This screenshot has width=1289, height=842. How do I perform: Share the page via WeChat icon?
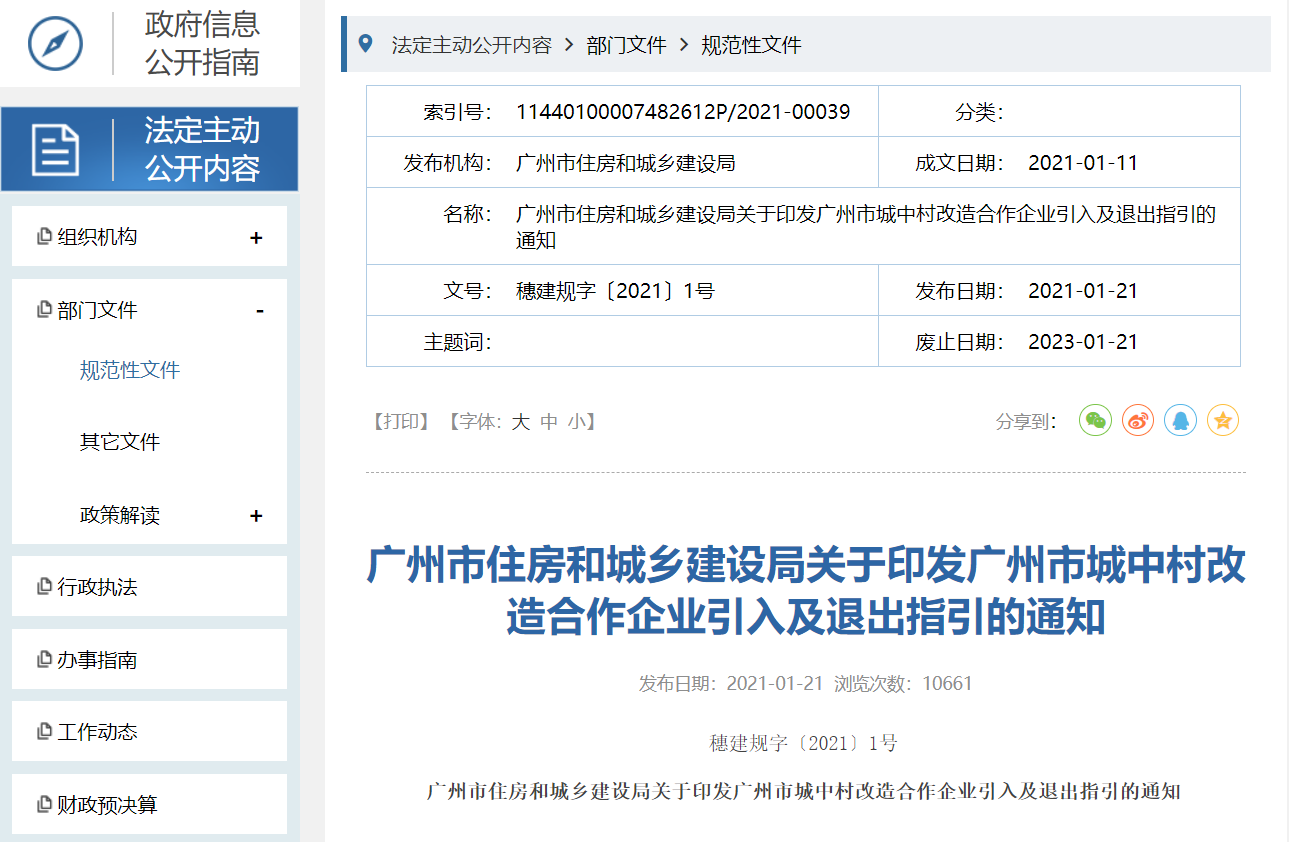tap(1096, 421)
